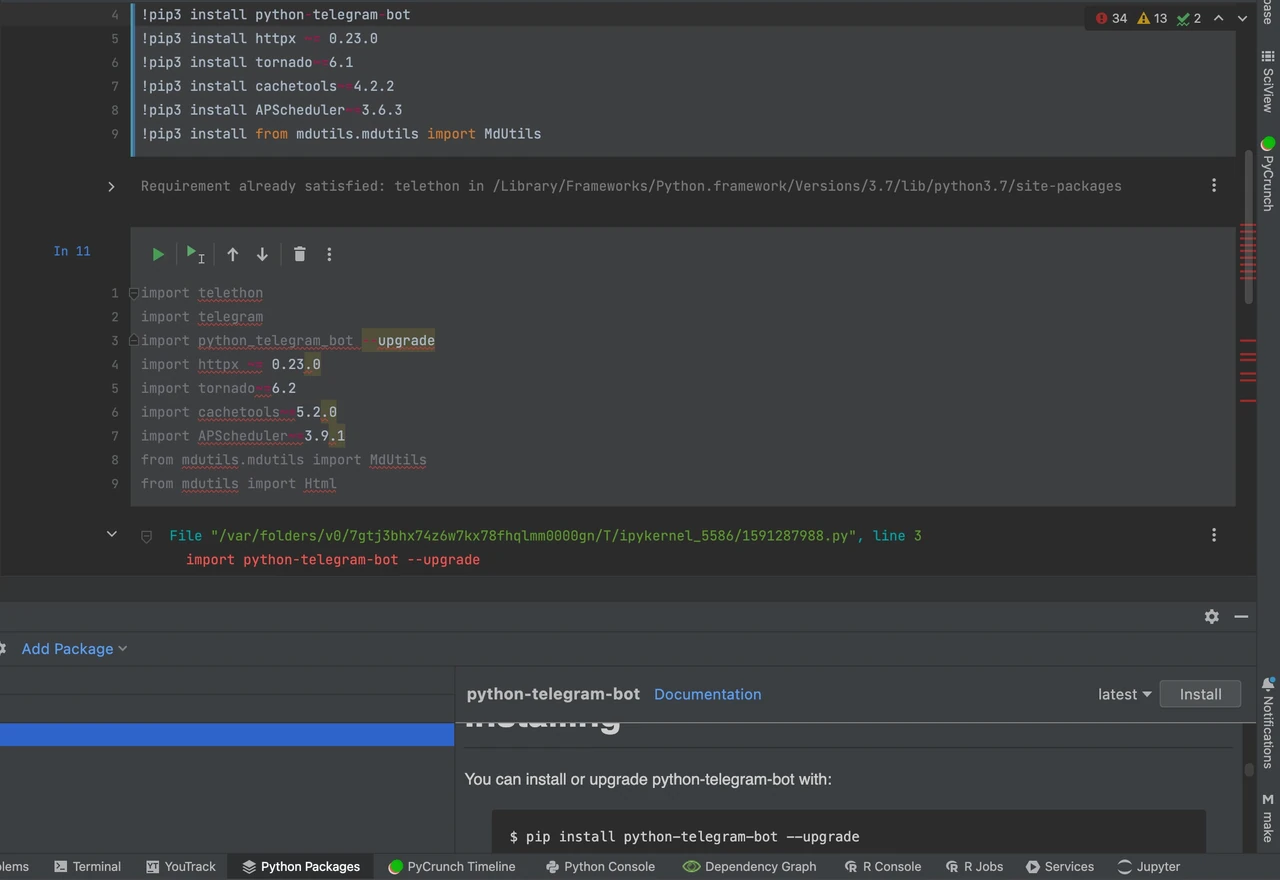Go to next highlighted error arrow
Screen dimensions: 1280x880
(x=1242, y=19)
